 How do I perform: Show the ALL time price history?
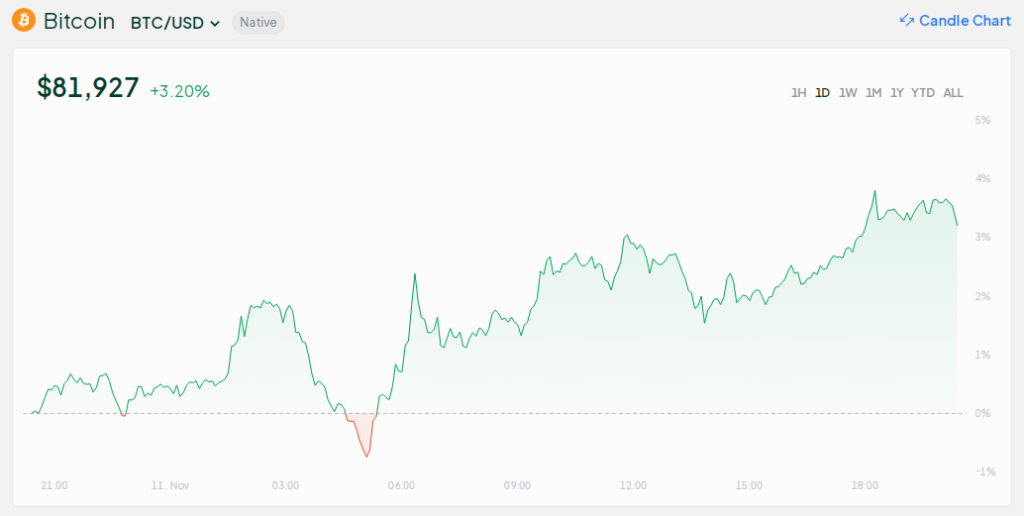coord(953,93)
